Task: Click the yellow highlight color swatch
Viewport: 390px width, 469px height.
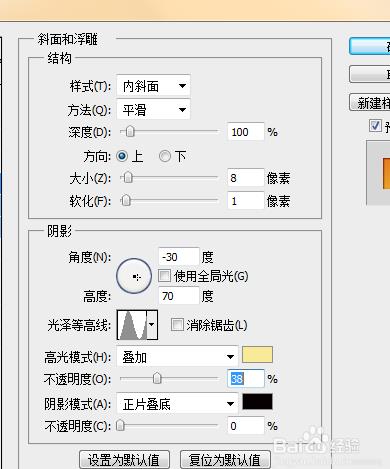Action: (257, 354)
